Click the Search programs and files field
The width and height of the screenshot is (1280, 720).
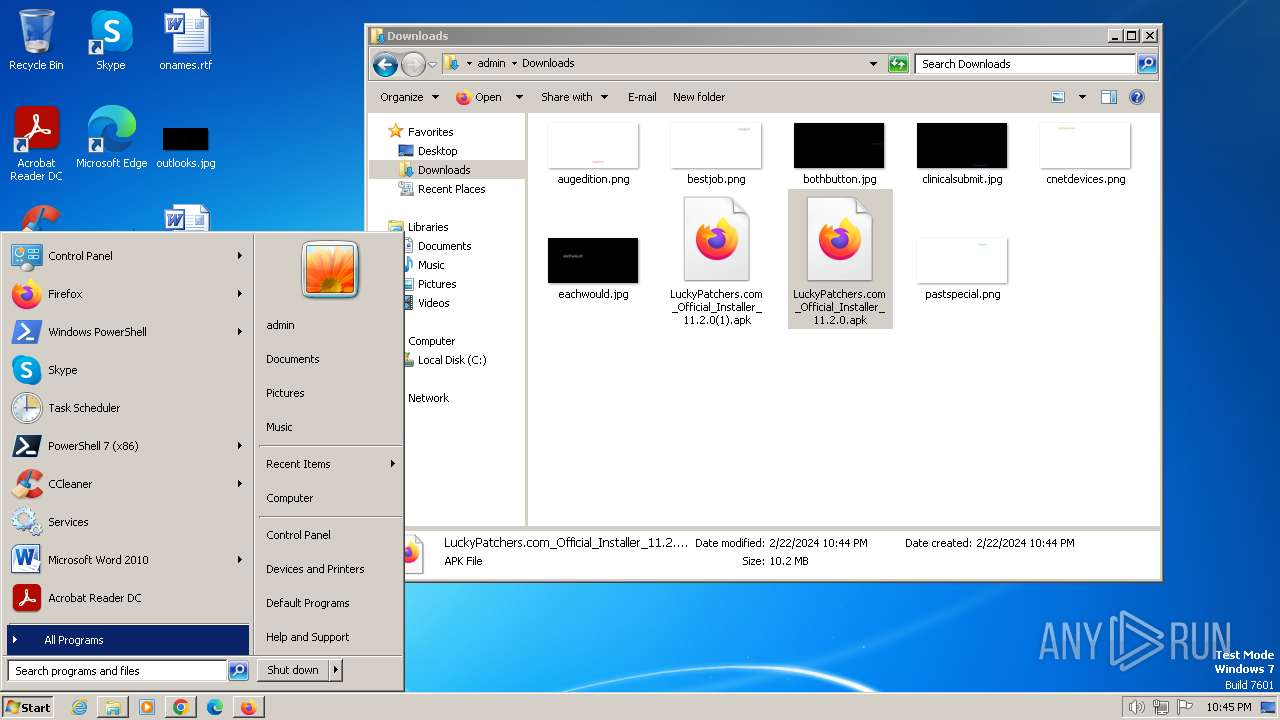click(118, 671)
